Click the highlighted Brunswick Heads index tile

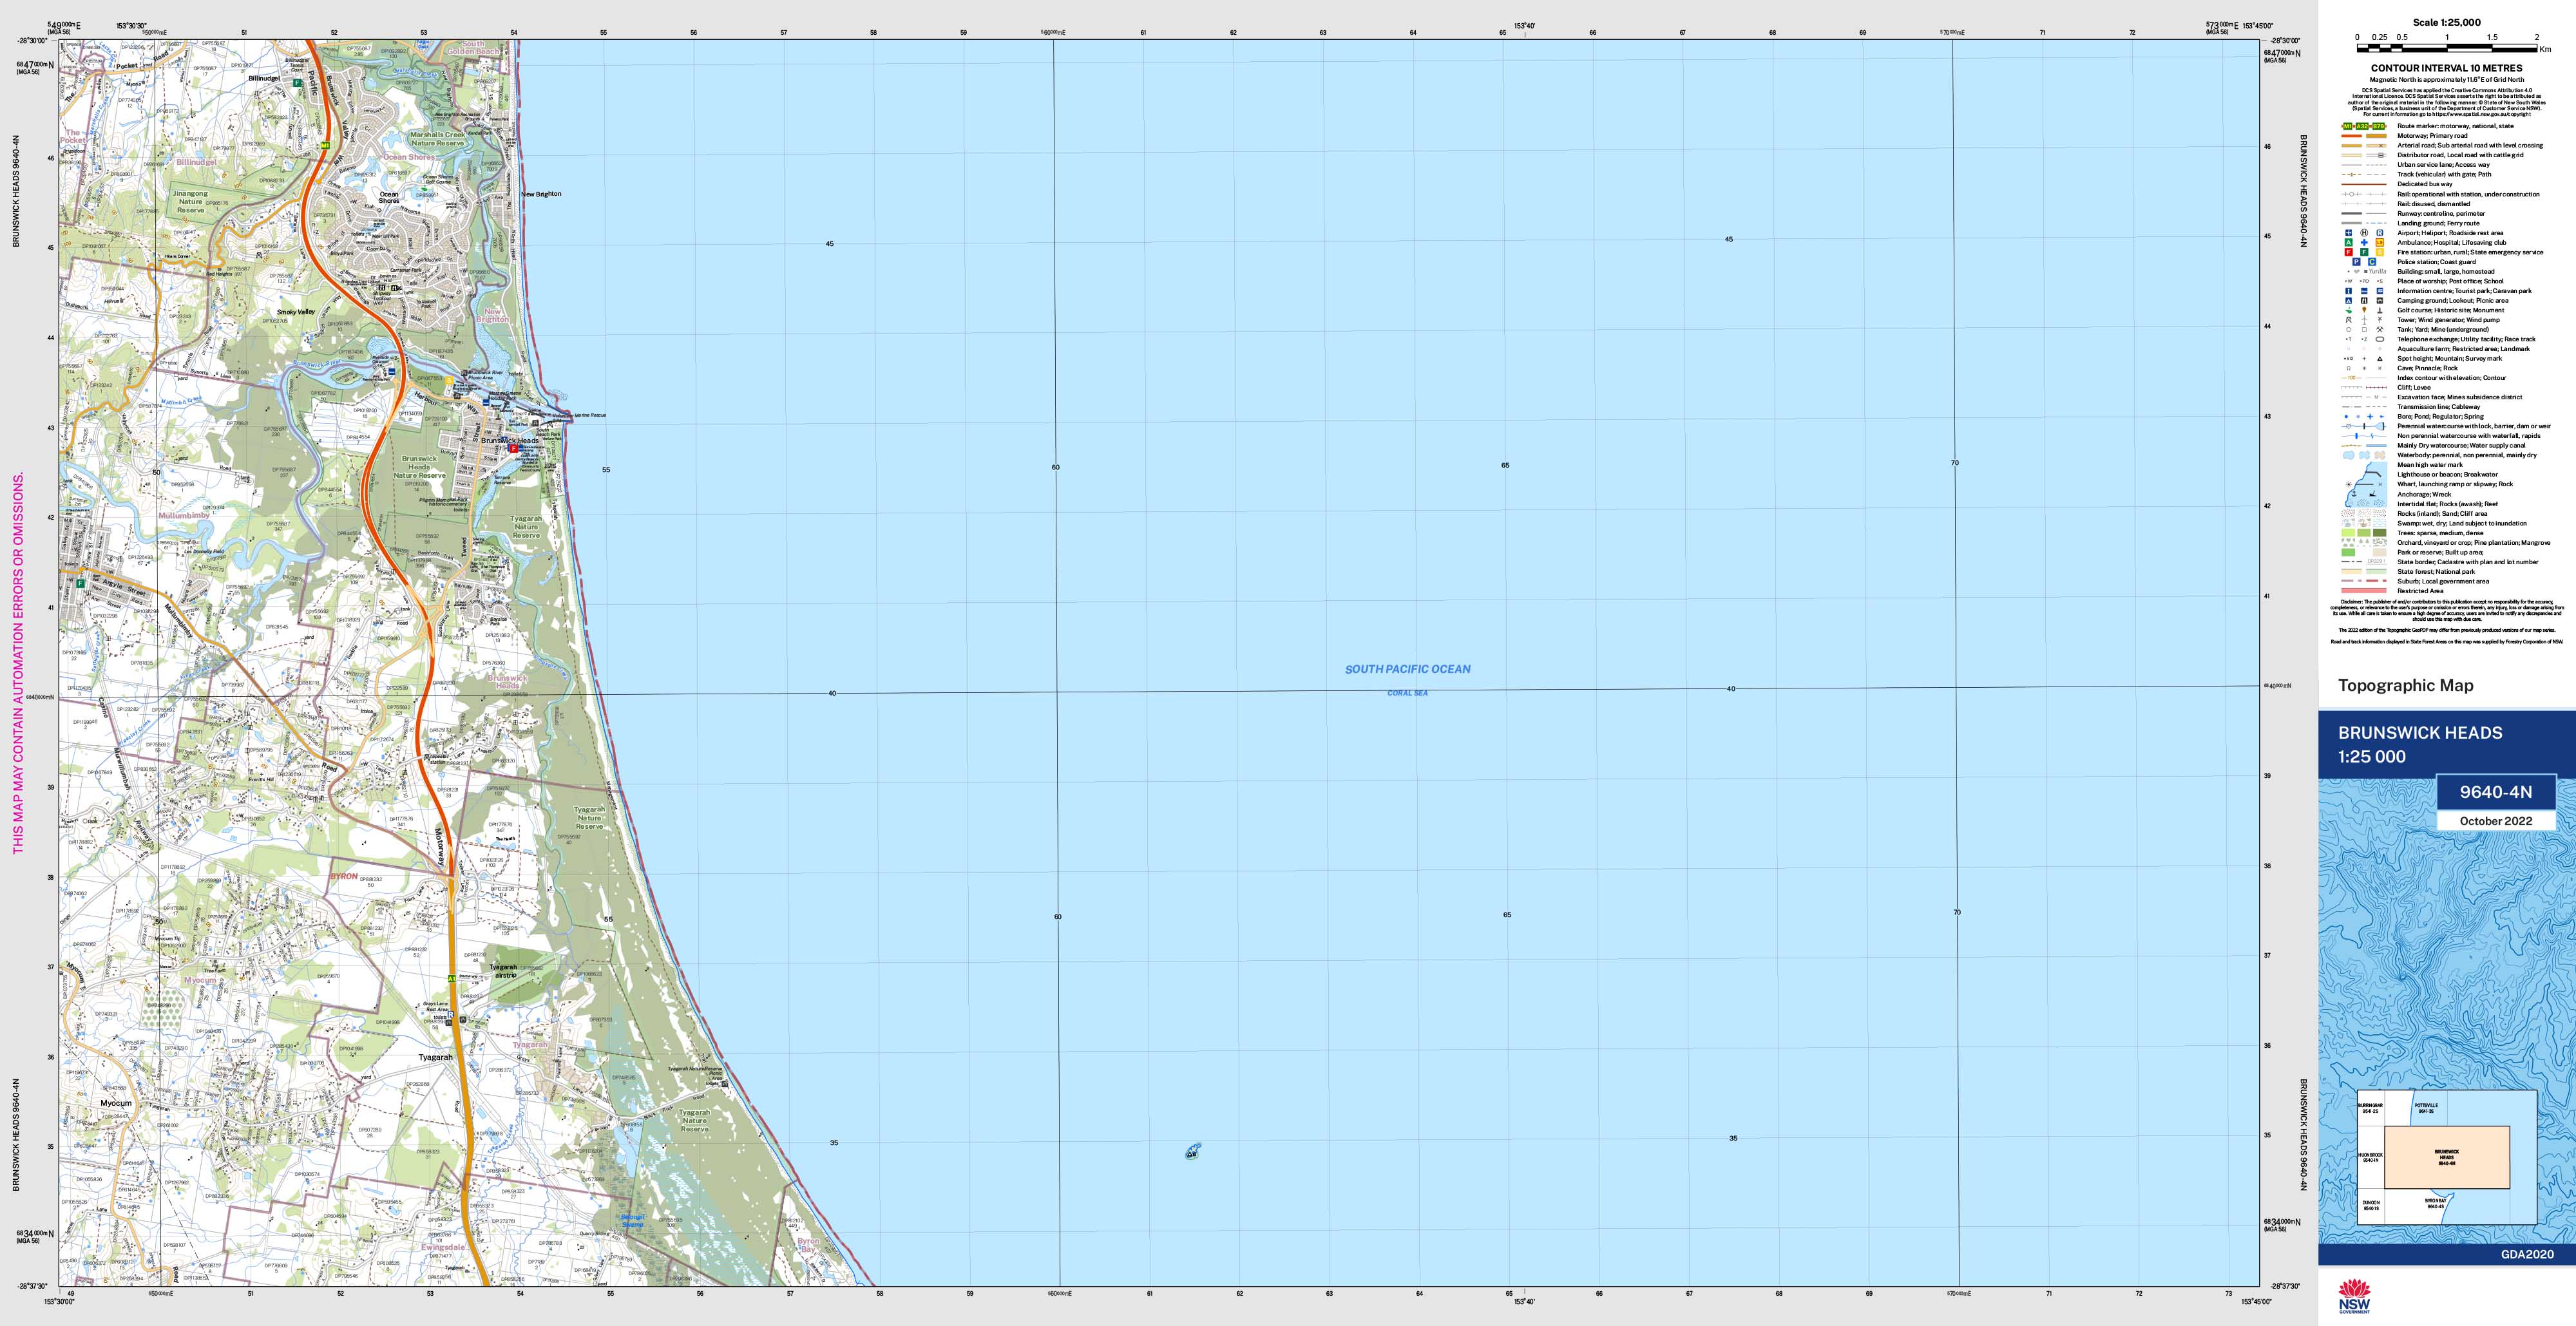(x=2447, y=1157)
